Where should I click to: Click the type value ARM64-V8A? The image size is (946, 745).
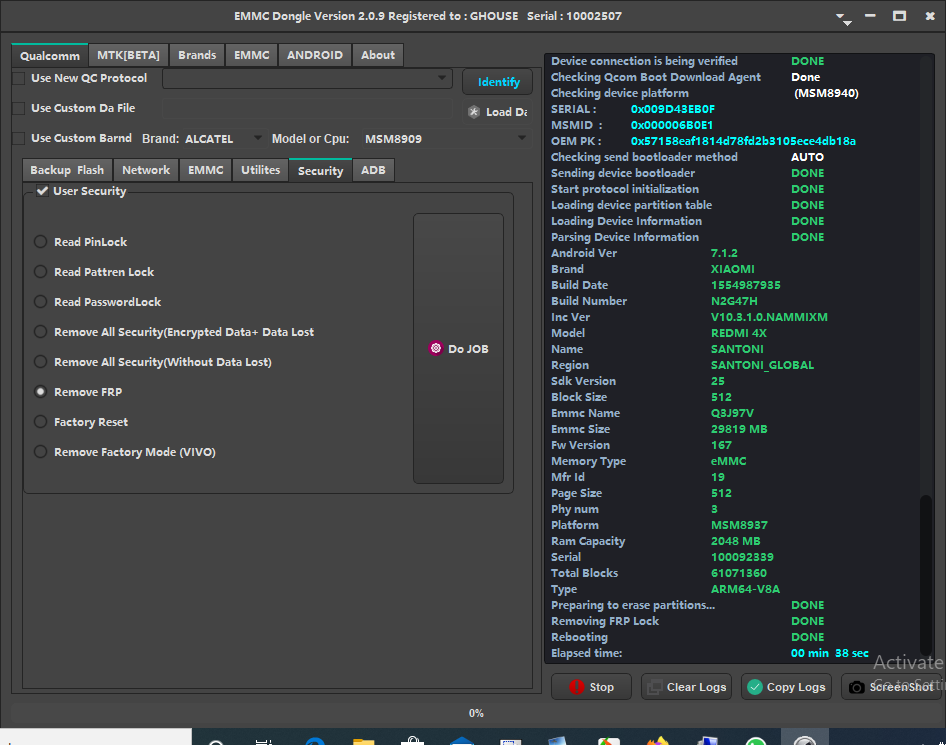tap(745, 589)
